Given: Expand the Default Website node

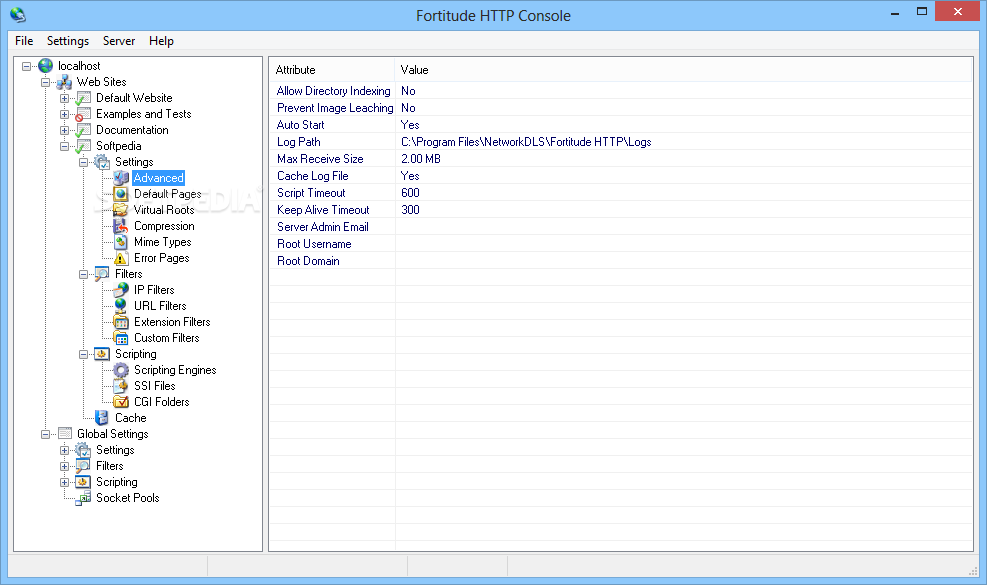Looking at the screenshot, I should [x=64, y=98].
